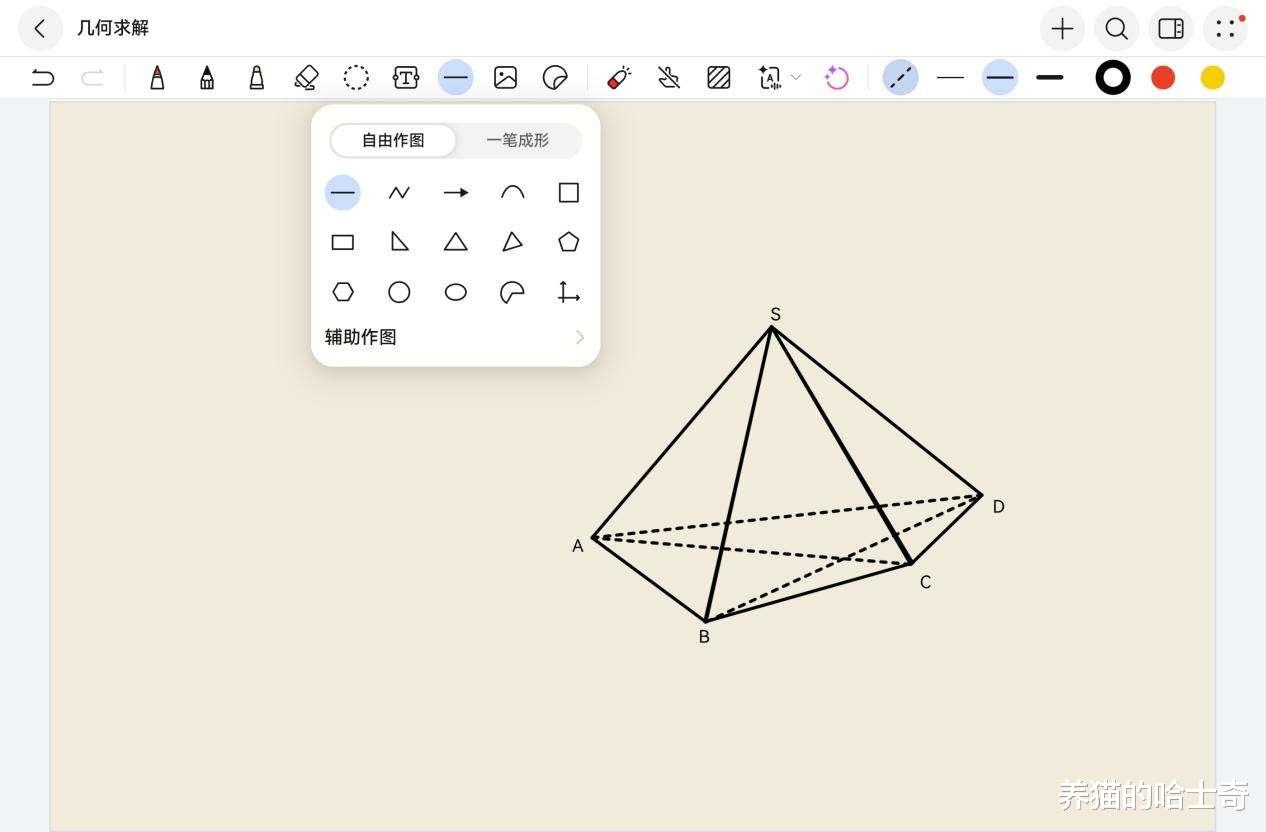Select the highlighter marker tool

pos(257,77)
